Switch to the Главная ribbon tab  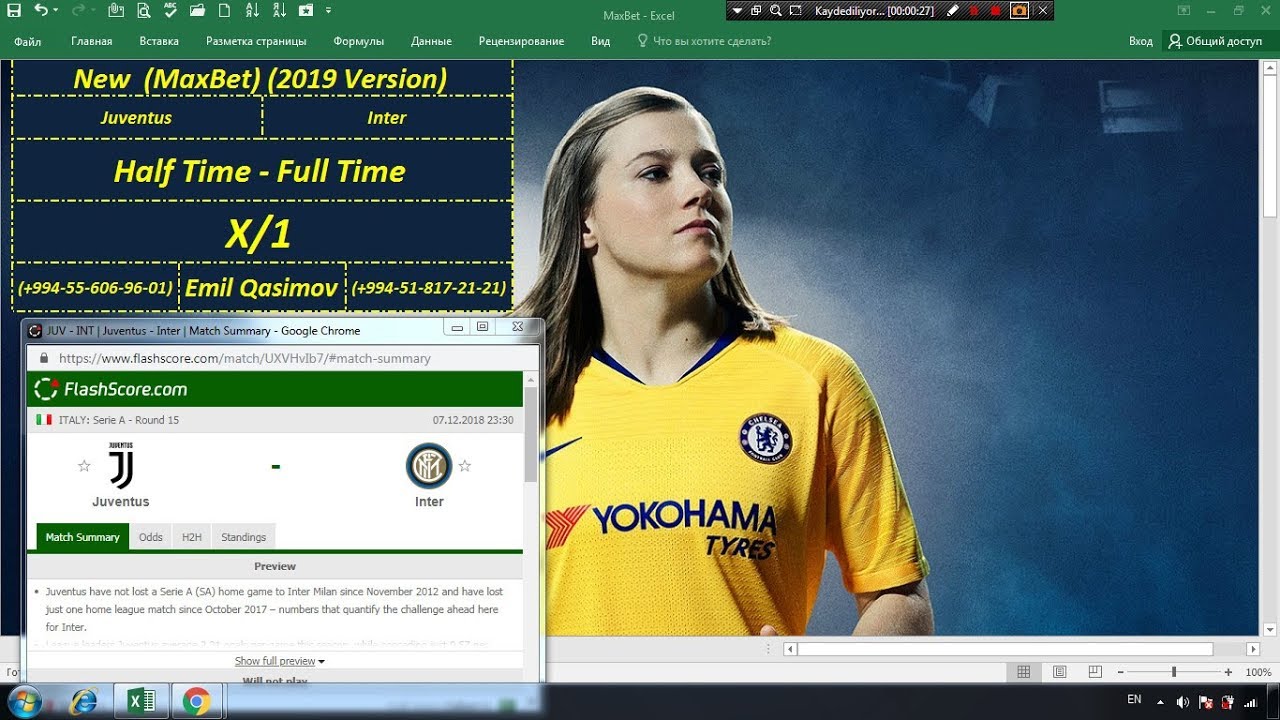coord(92,41)
